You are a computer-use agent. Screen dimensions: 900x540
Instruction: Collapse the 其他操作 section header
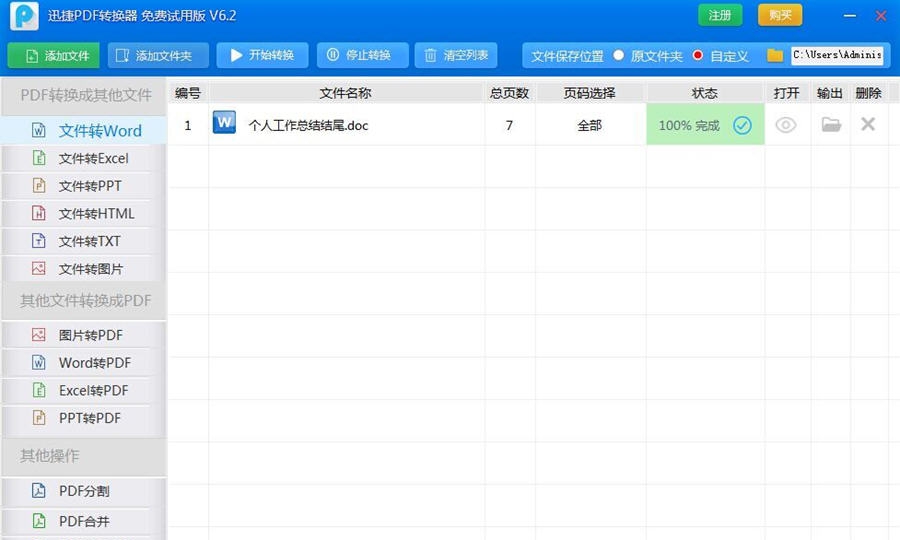[84, 456]
